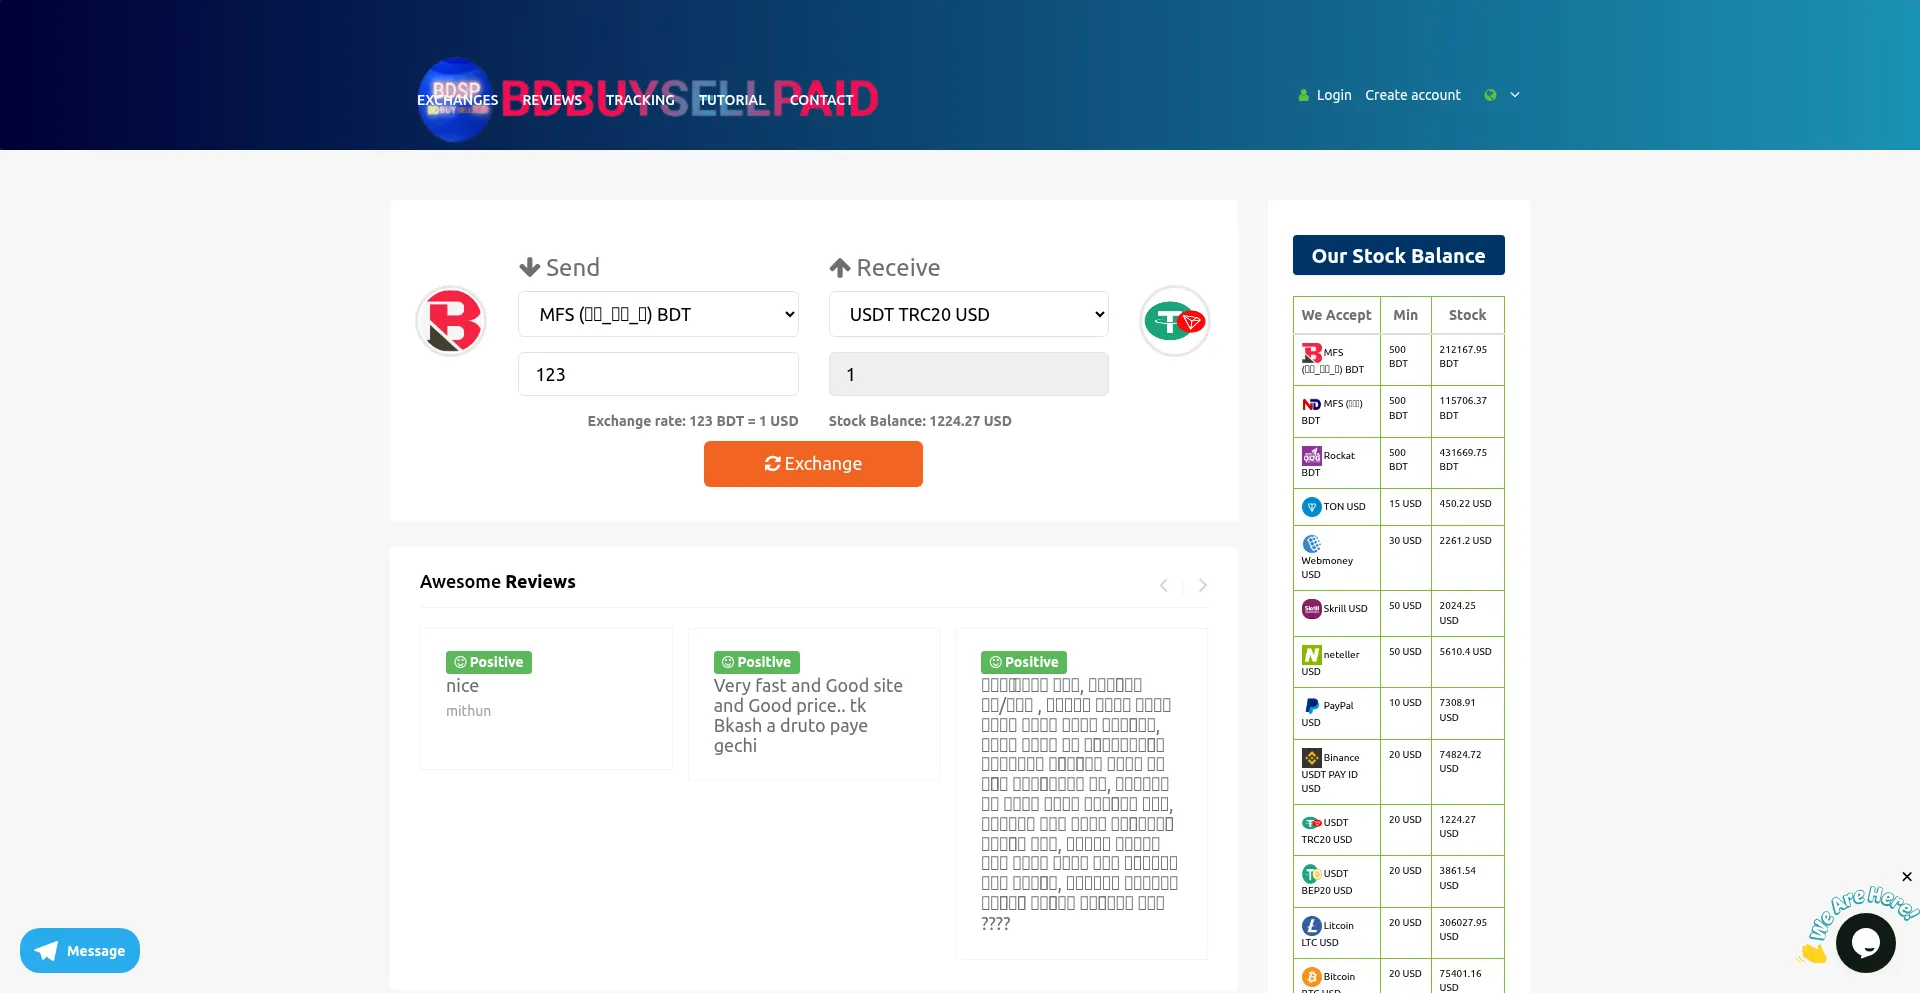Viewport: 1920px width, 993px height.
Task: Click the TON USD icon
Action: [1311, 507]
